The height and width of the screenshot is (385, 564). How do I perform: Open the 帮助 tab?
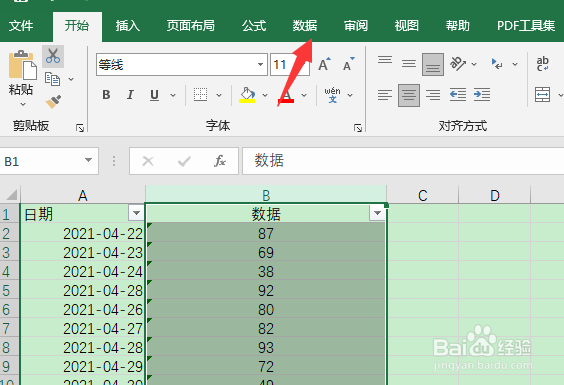click(x=457, y=26)
